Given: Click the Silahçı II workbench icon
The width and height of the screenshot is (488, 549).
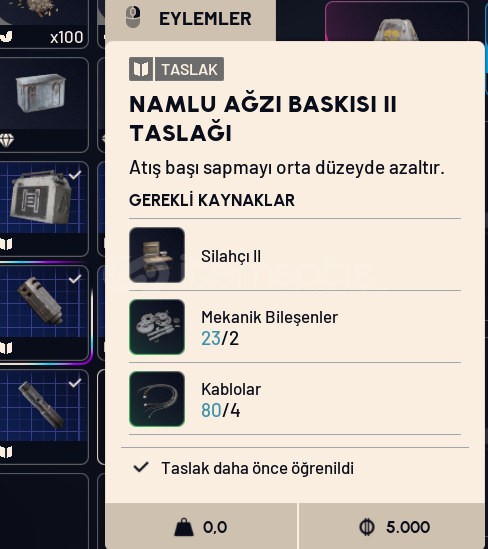Looking at the screenshot, I should (x=157, y=255).
